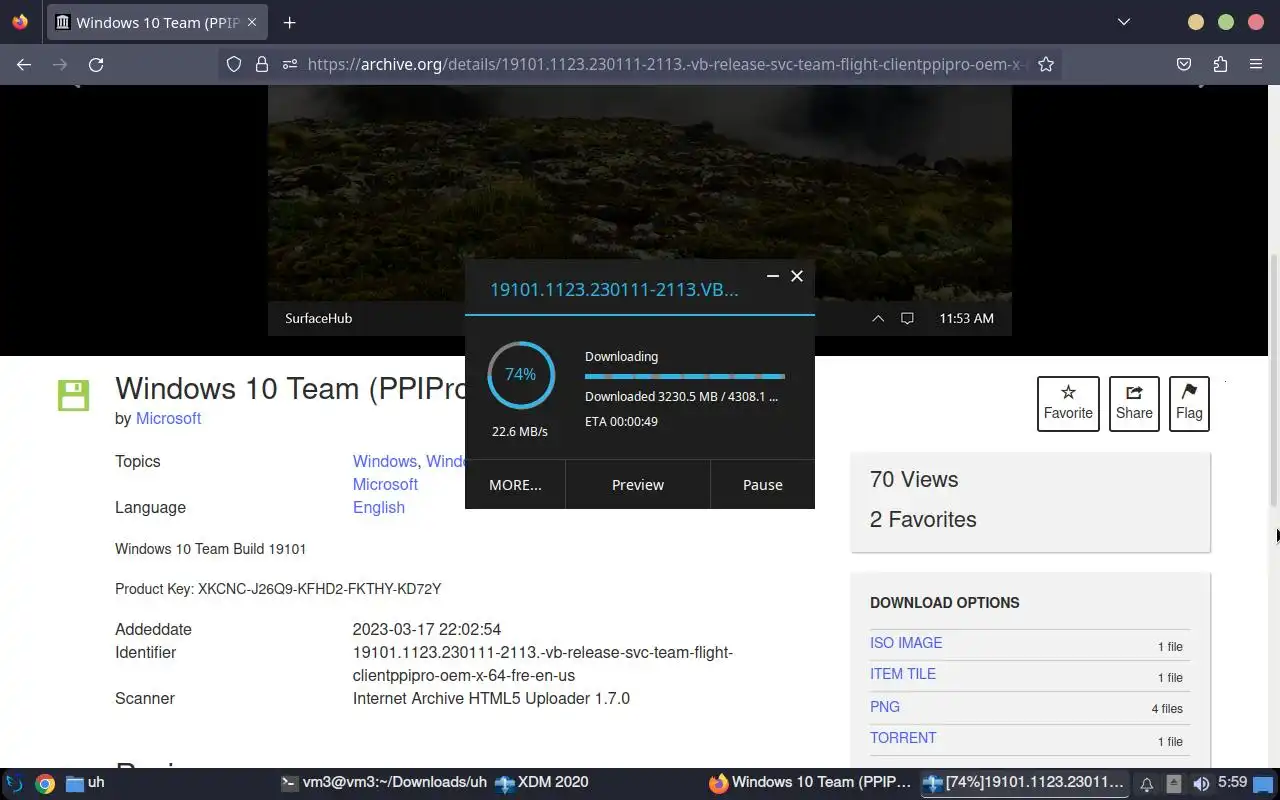Click the screenshot preview image
Image resolution: width=1280 pixels, height=800 pixels.
click(640, 210)
